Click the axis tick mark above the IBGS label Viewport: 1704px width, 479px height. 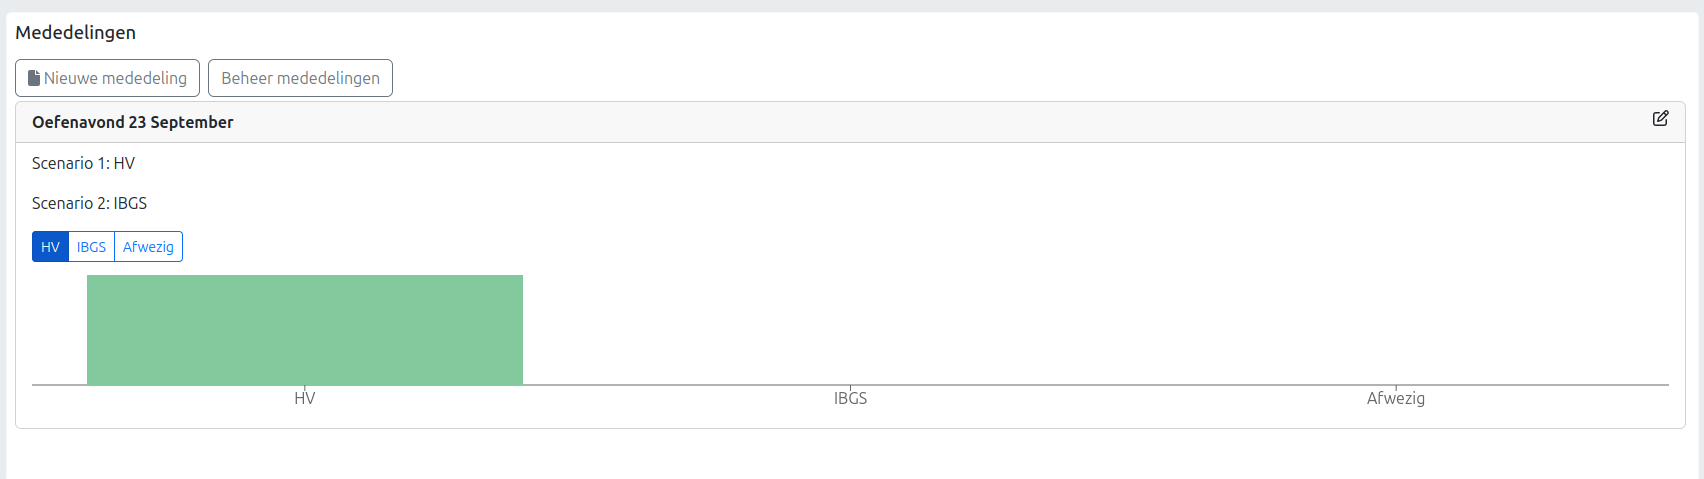(850, 387)
